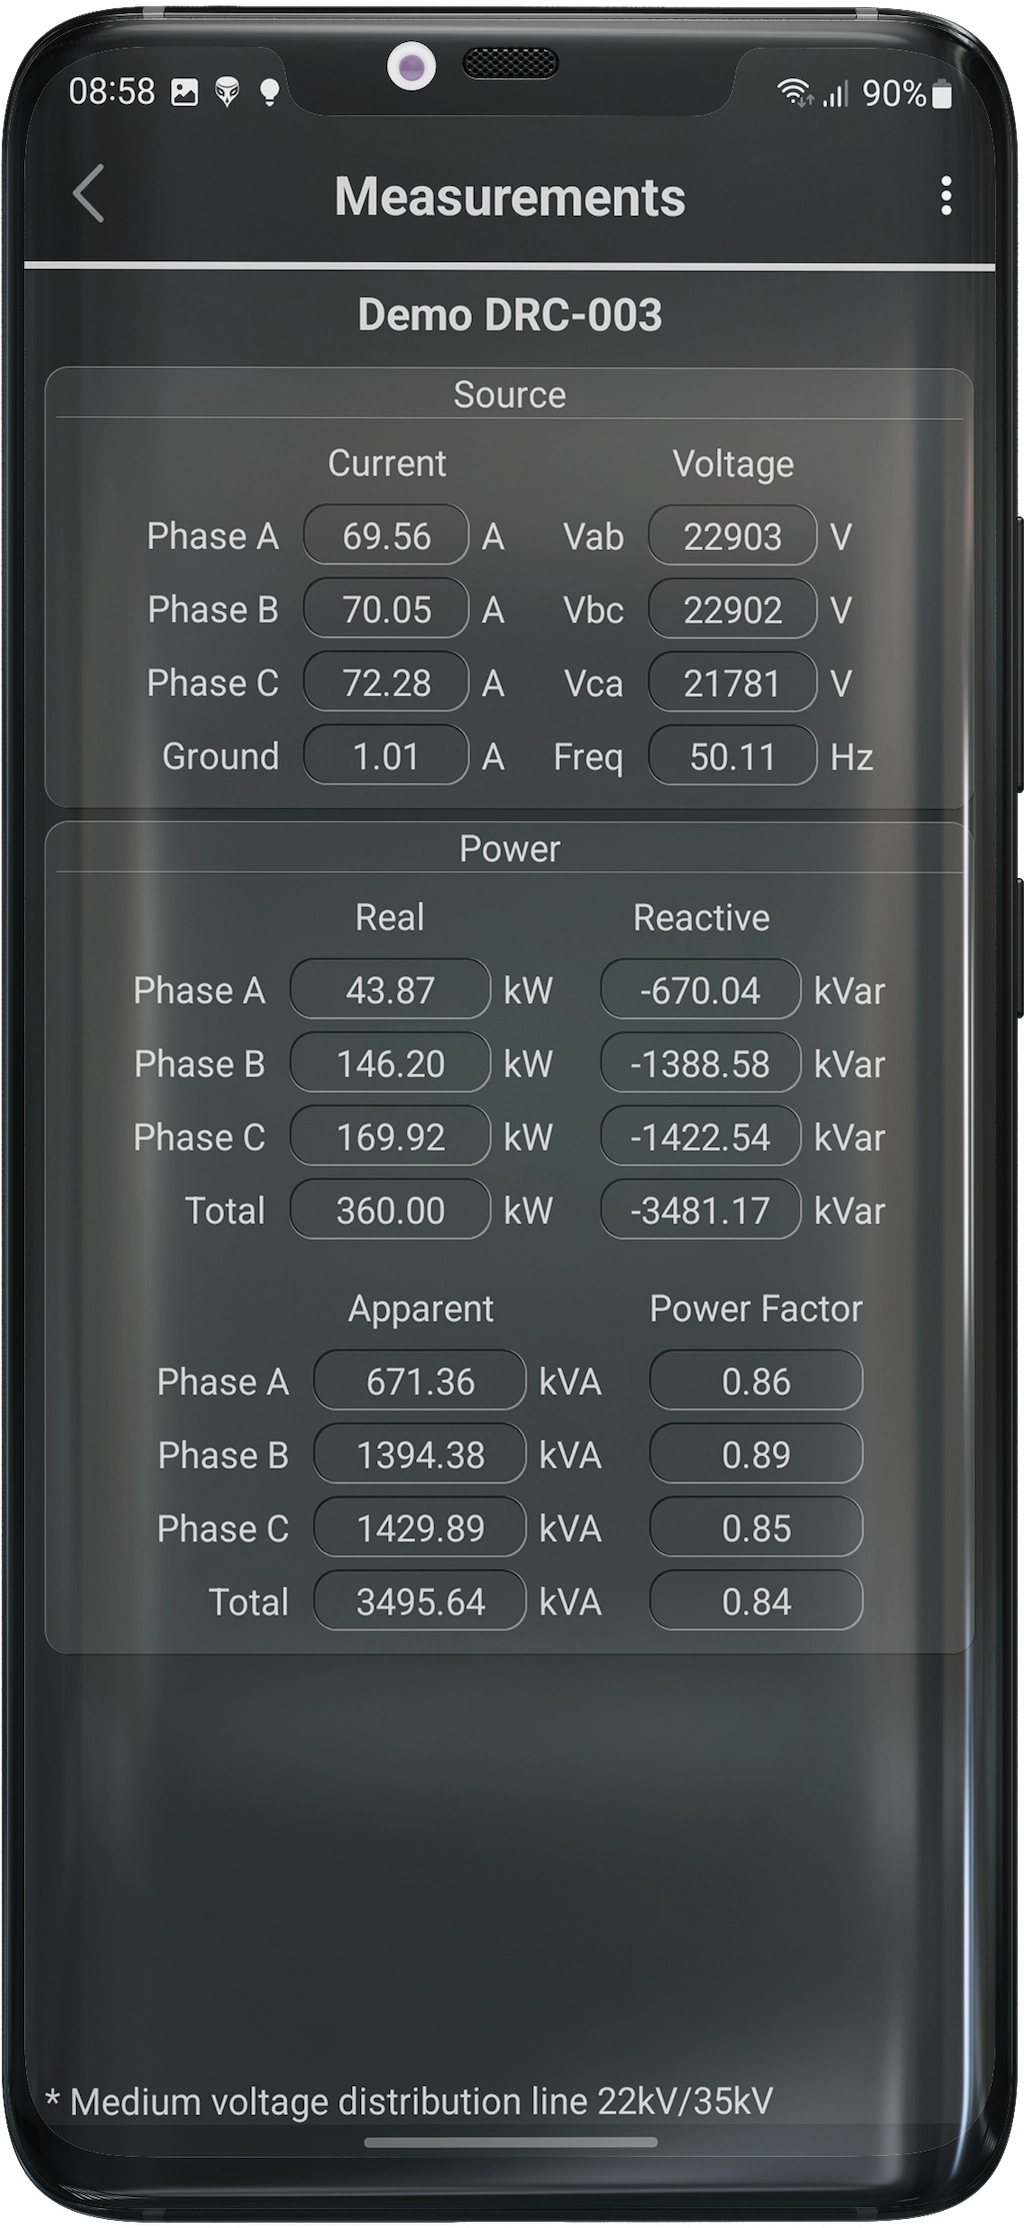Select Phase B reactive power -1388.58
Screen dimensions: 1024x2228
pyautogui.click(x=700, y=1063)
